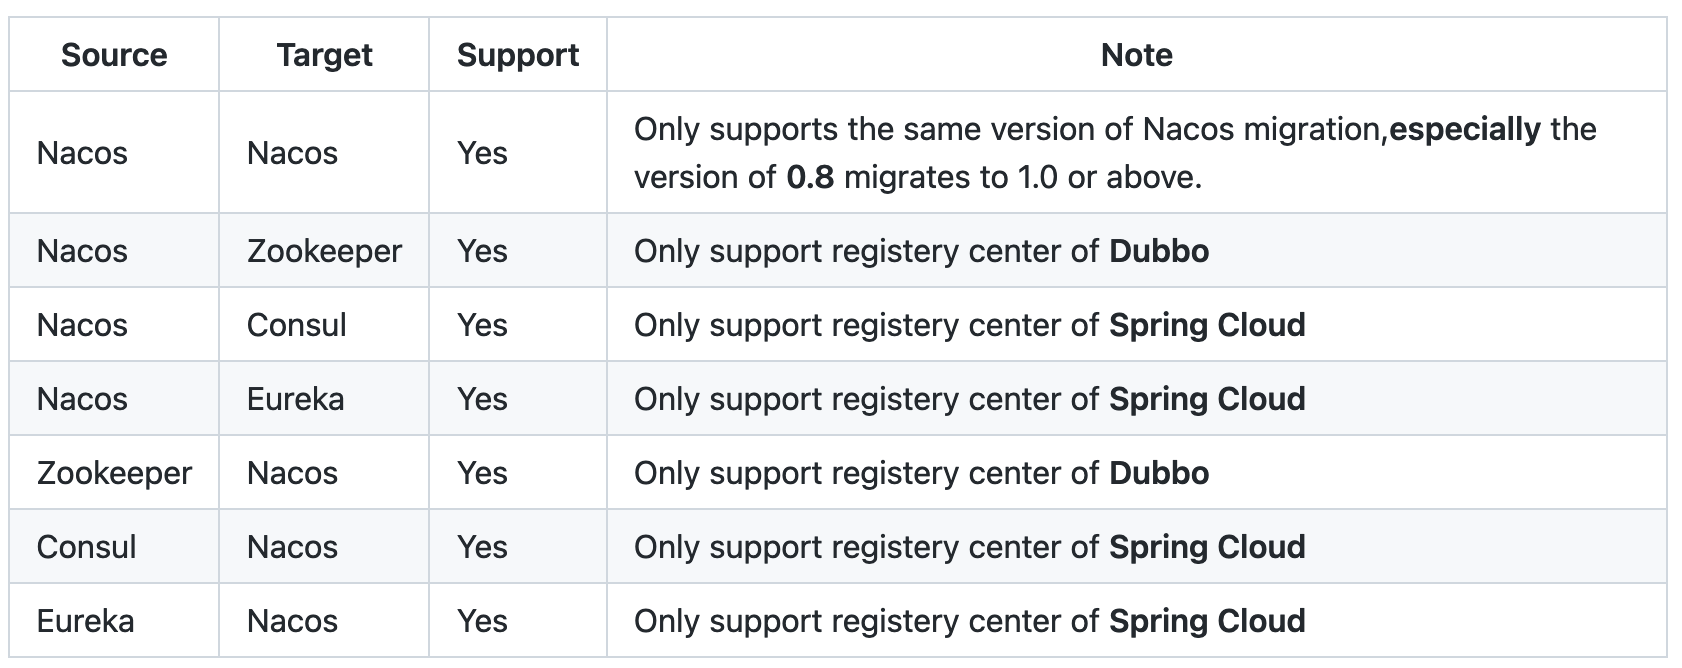Select Zookeeper in the Target column
The image size is (1682, 668).
[324, 251]
